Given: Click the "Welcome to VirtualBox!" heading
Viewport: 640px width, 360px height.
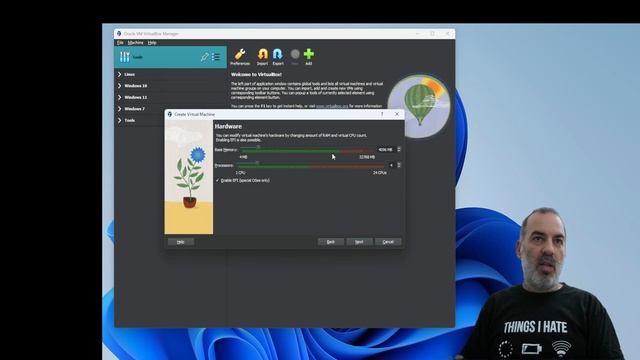Looking at the screenshot, I should pyautogui.click(x=256, y=75).
